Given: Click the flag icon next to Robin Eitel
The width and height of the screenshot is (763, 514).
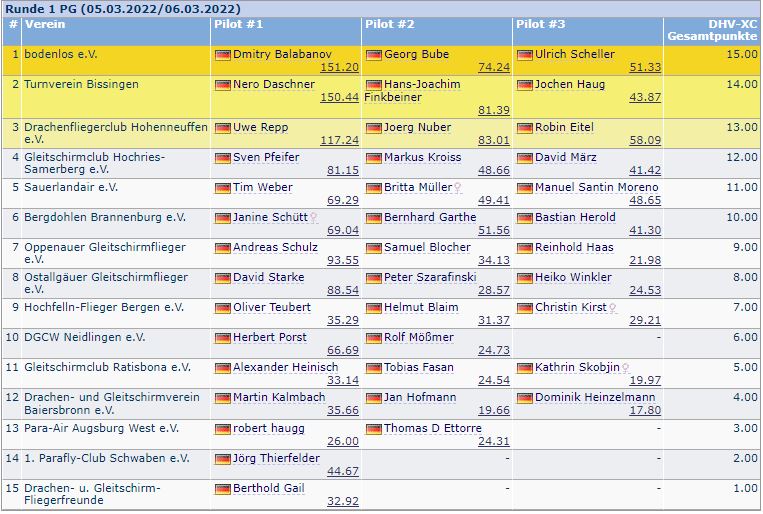Looking at the screenshot, I should [x=525, y=128].
